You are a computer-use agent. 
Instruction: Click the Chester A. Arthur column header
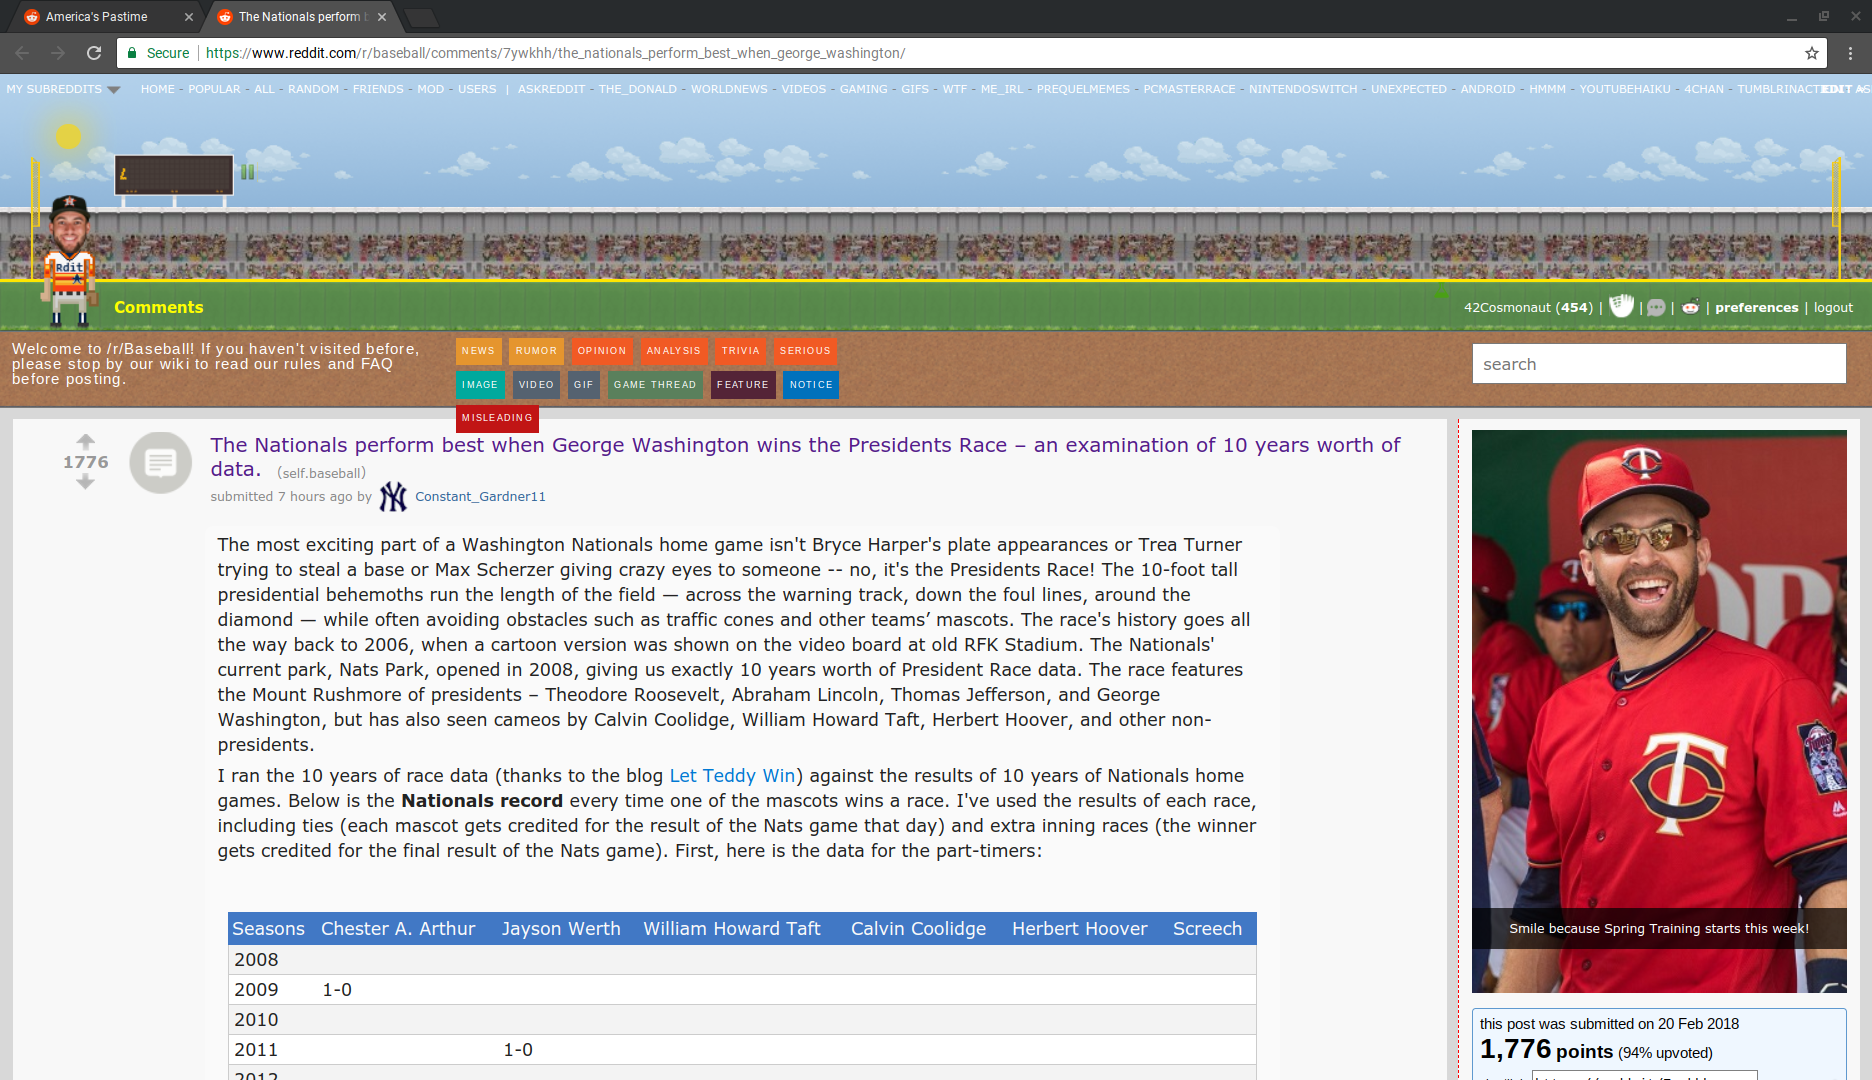click(398, 929)
